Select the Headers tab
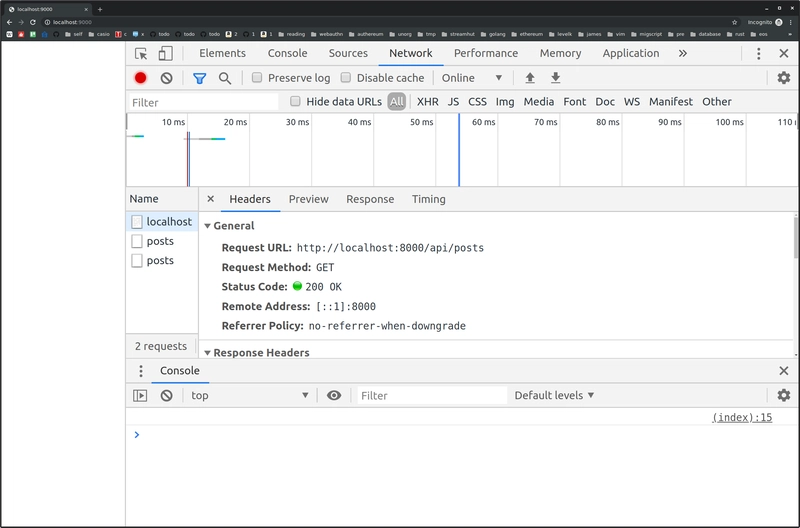 coord(249,199)
